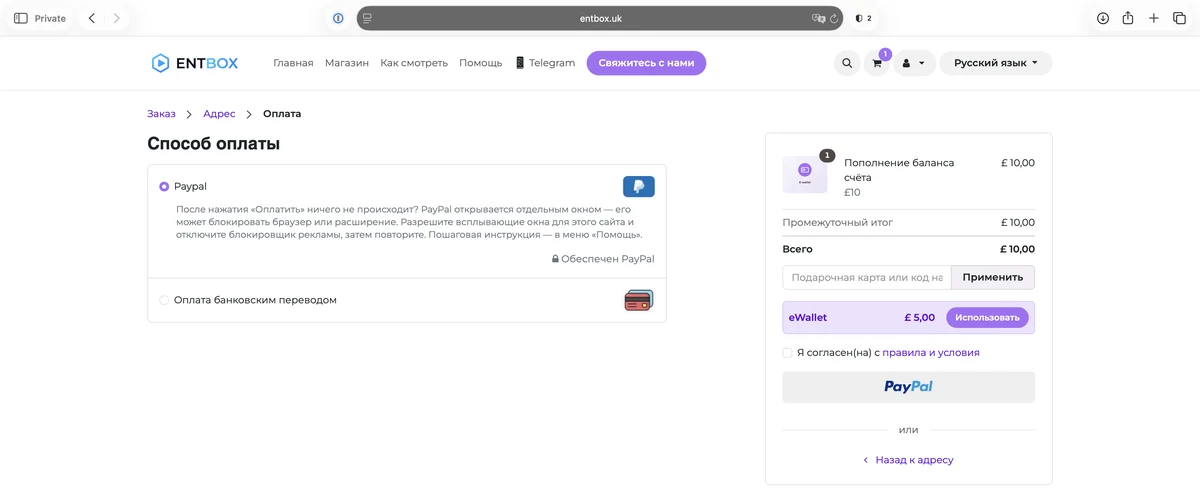Click the PayPal logo badge
This screenshot has height=498, width=1200.
(x=638, y=187)
